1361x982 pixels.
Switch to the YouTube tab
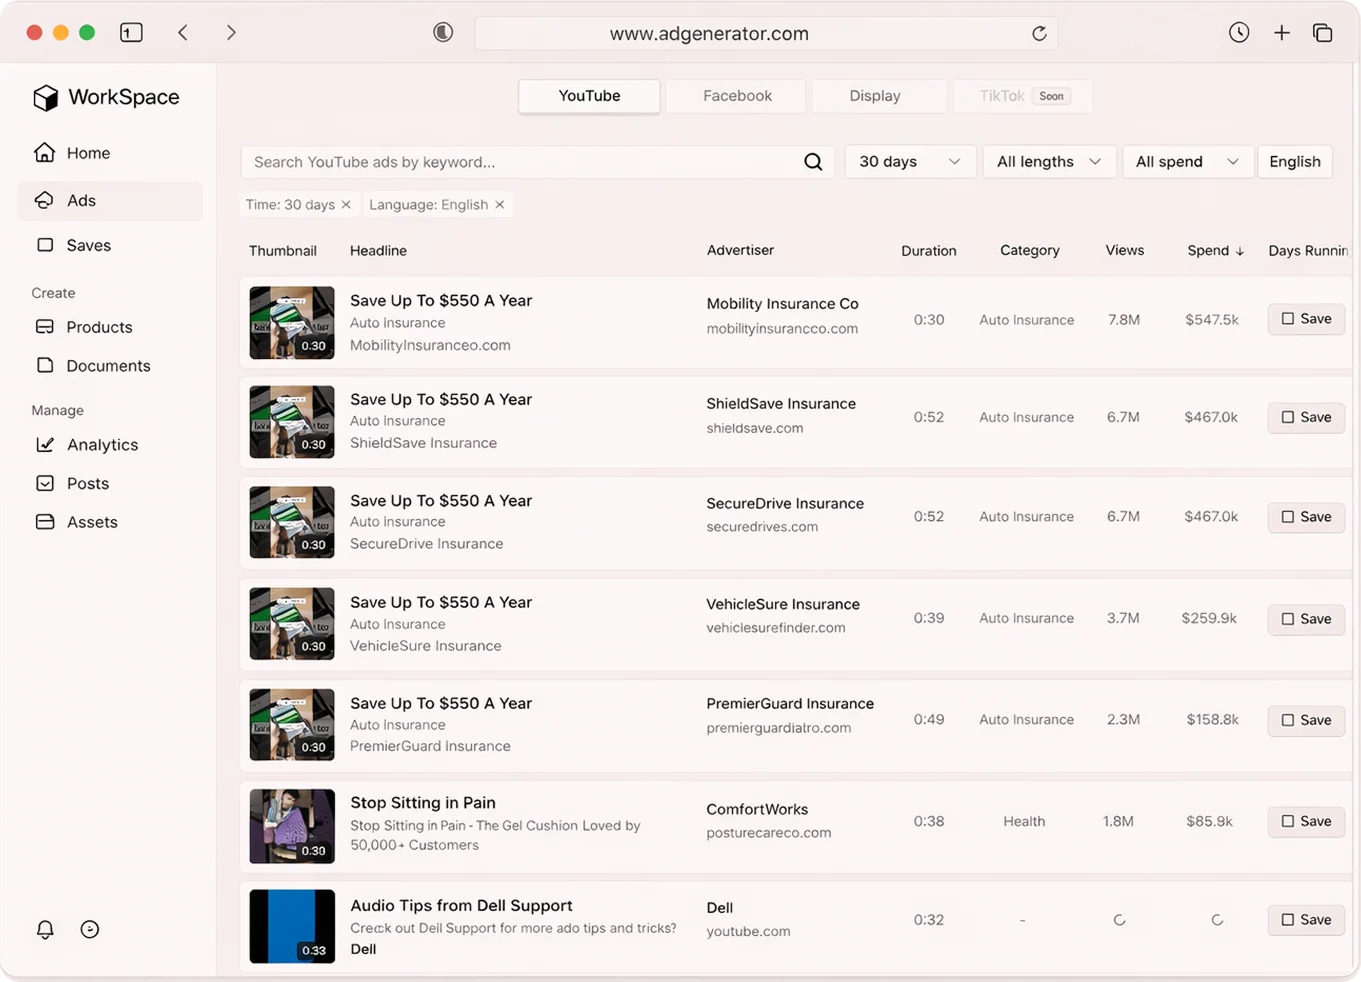coord(589,96)
